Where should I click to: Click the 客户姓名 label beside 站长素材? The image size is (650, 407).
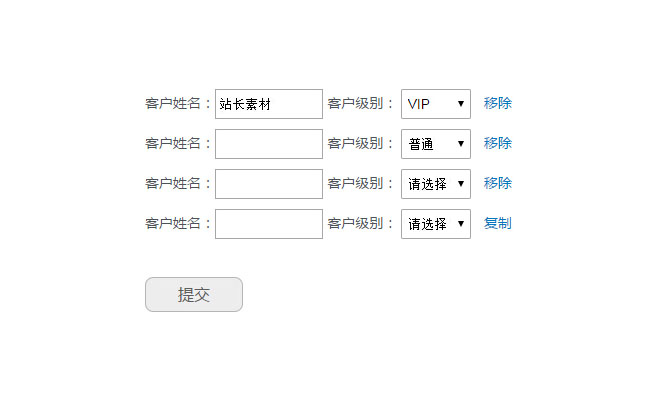[x=178, y=103]
